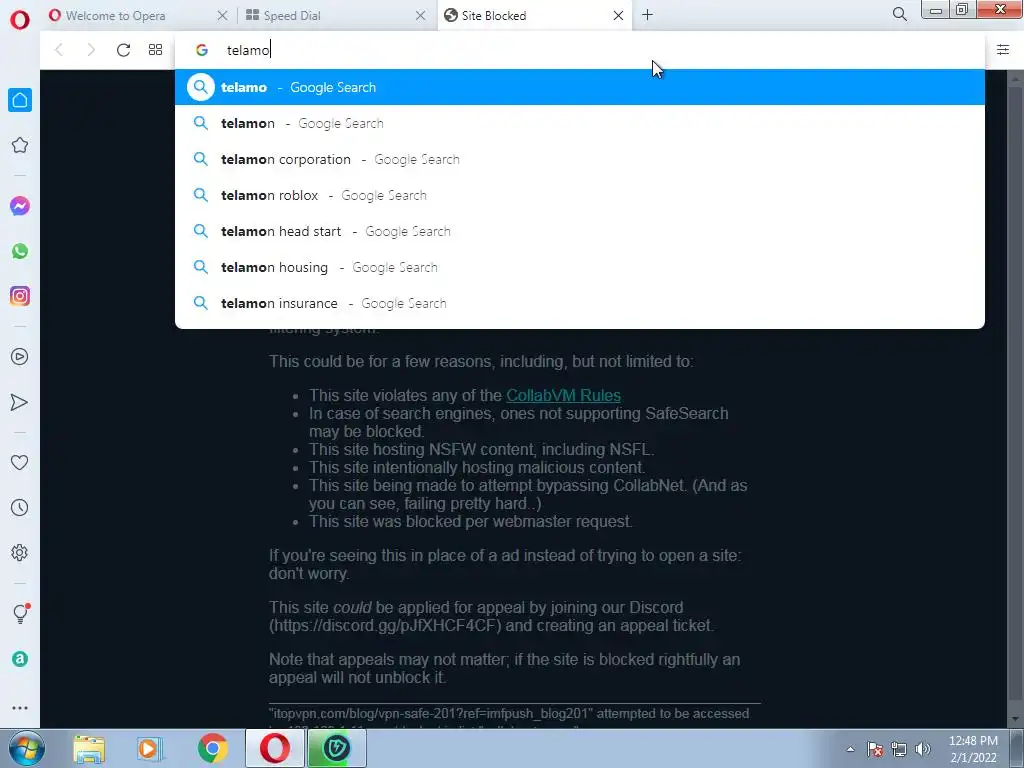Open the tab search magnifier icon
1024x768 pixels.
899,14
